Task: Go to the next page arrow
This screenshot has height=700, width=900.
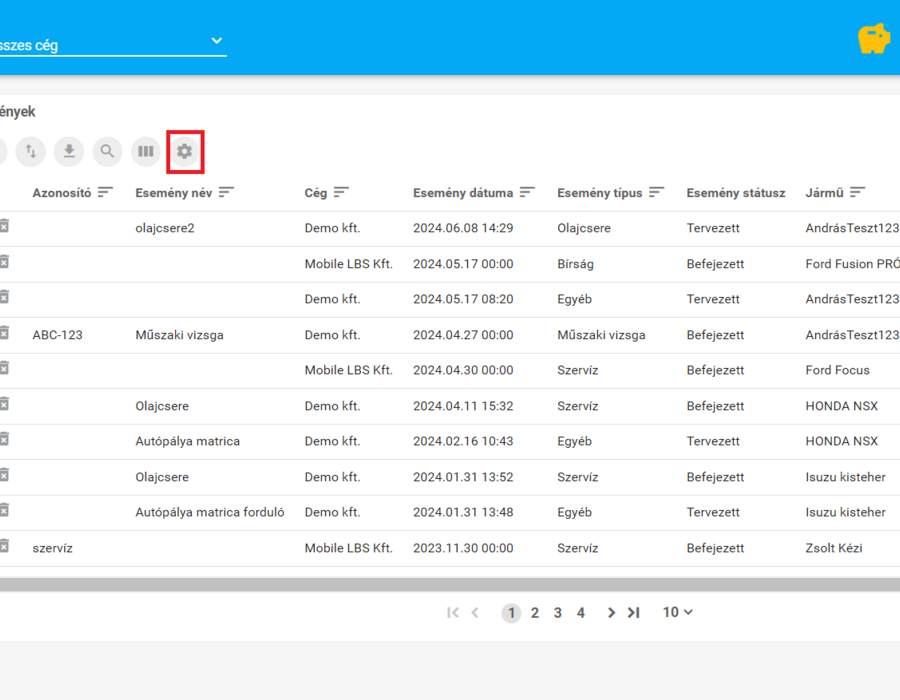Action: 611,613
